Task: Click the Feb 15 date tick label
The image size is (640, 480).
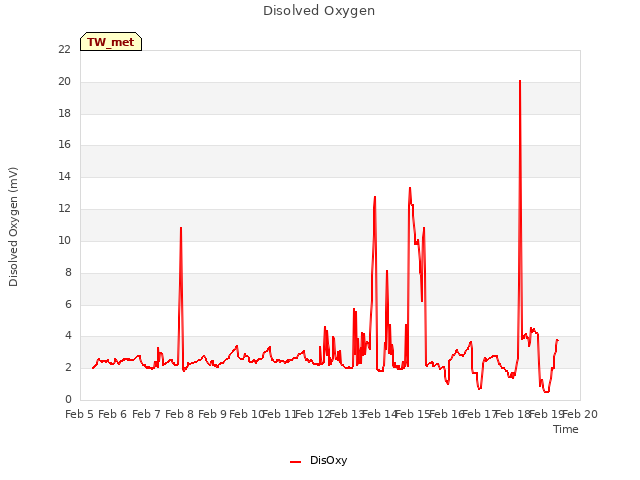Action: pyautogui.click(x=413, y=414)
